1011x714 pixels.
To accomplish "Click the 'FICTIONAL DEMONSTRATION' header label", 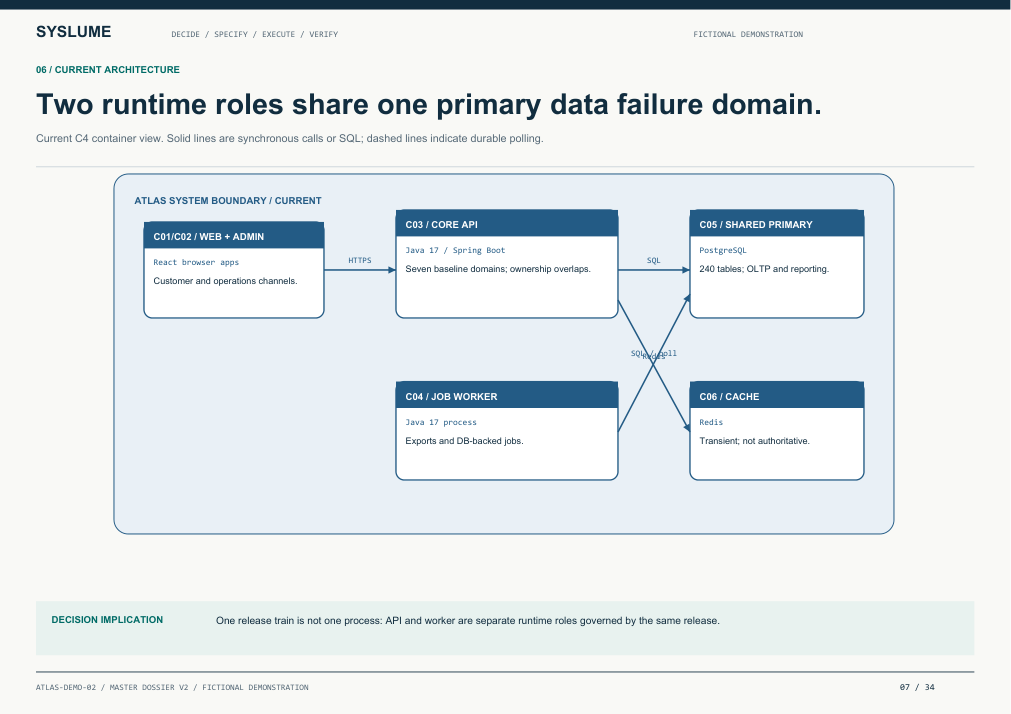I will click(x=748, y=34).
